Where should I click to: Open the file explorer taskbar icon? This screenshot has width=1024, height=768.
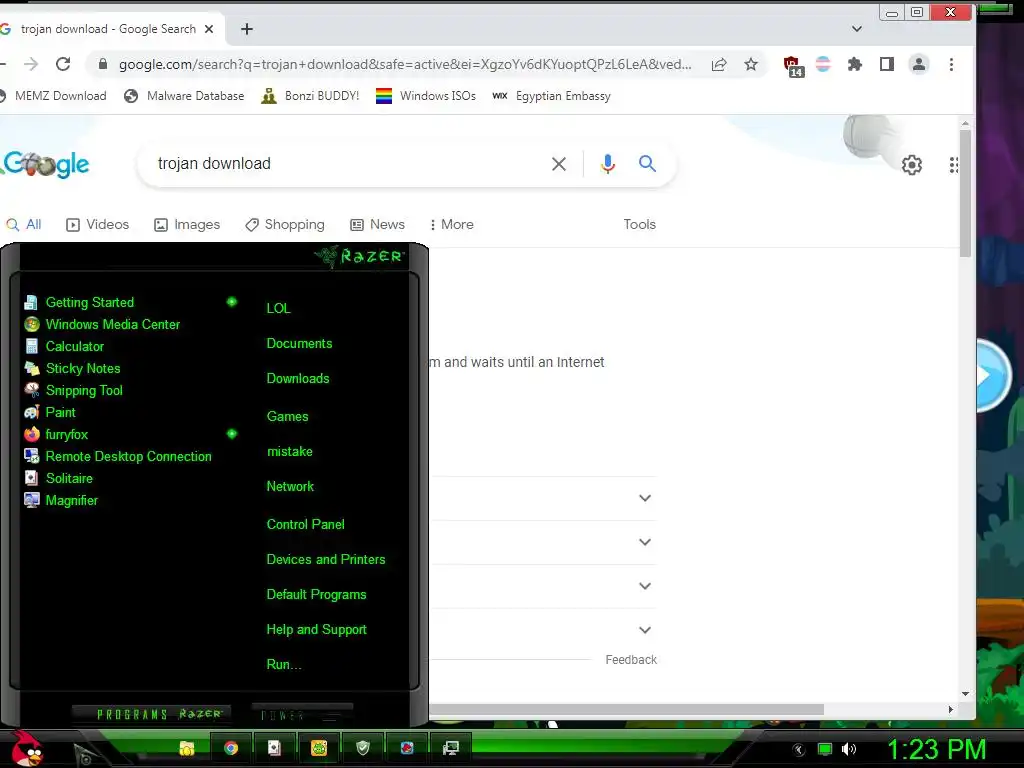tap(187, 748)
